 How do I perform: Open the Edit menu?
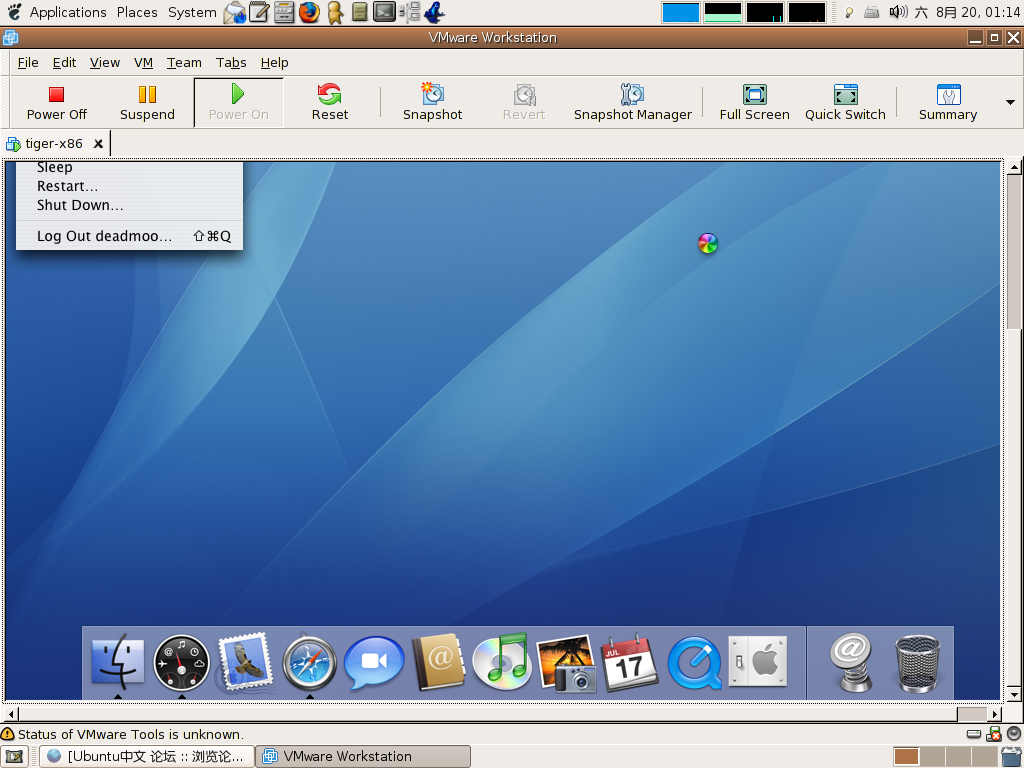[64, 63]
